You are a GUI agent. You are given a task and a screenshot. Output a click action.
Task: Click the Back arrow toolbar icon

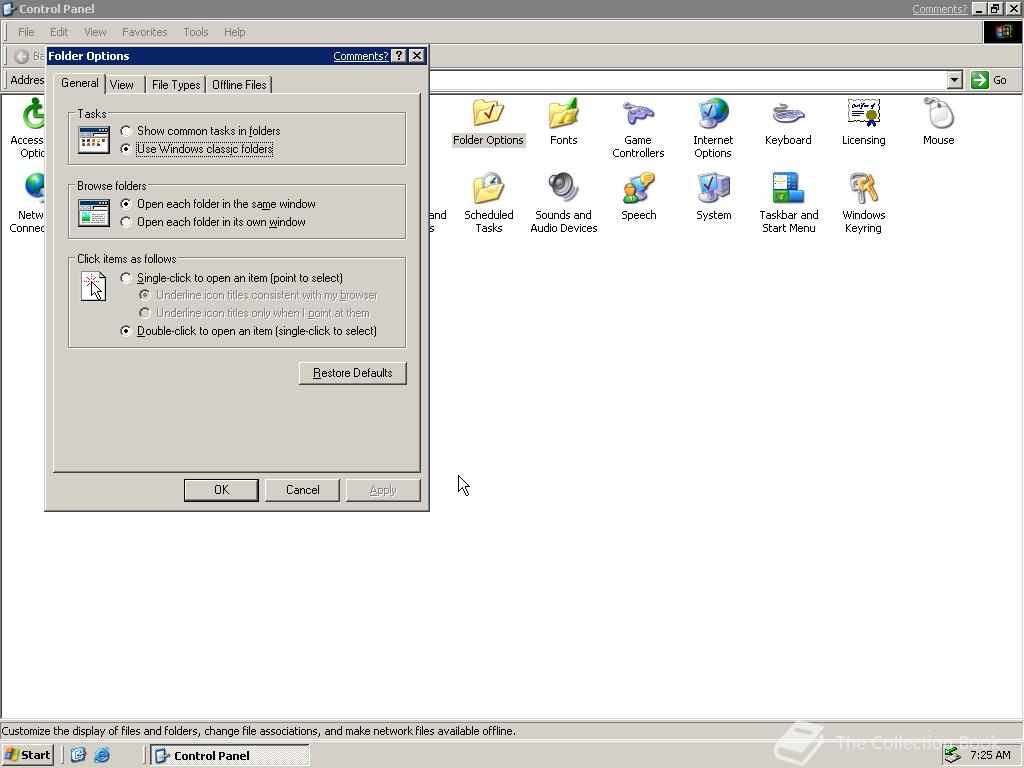coord(22,56)
